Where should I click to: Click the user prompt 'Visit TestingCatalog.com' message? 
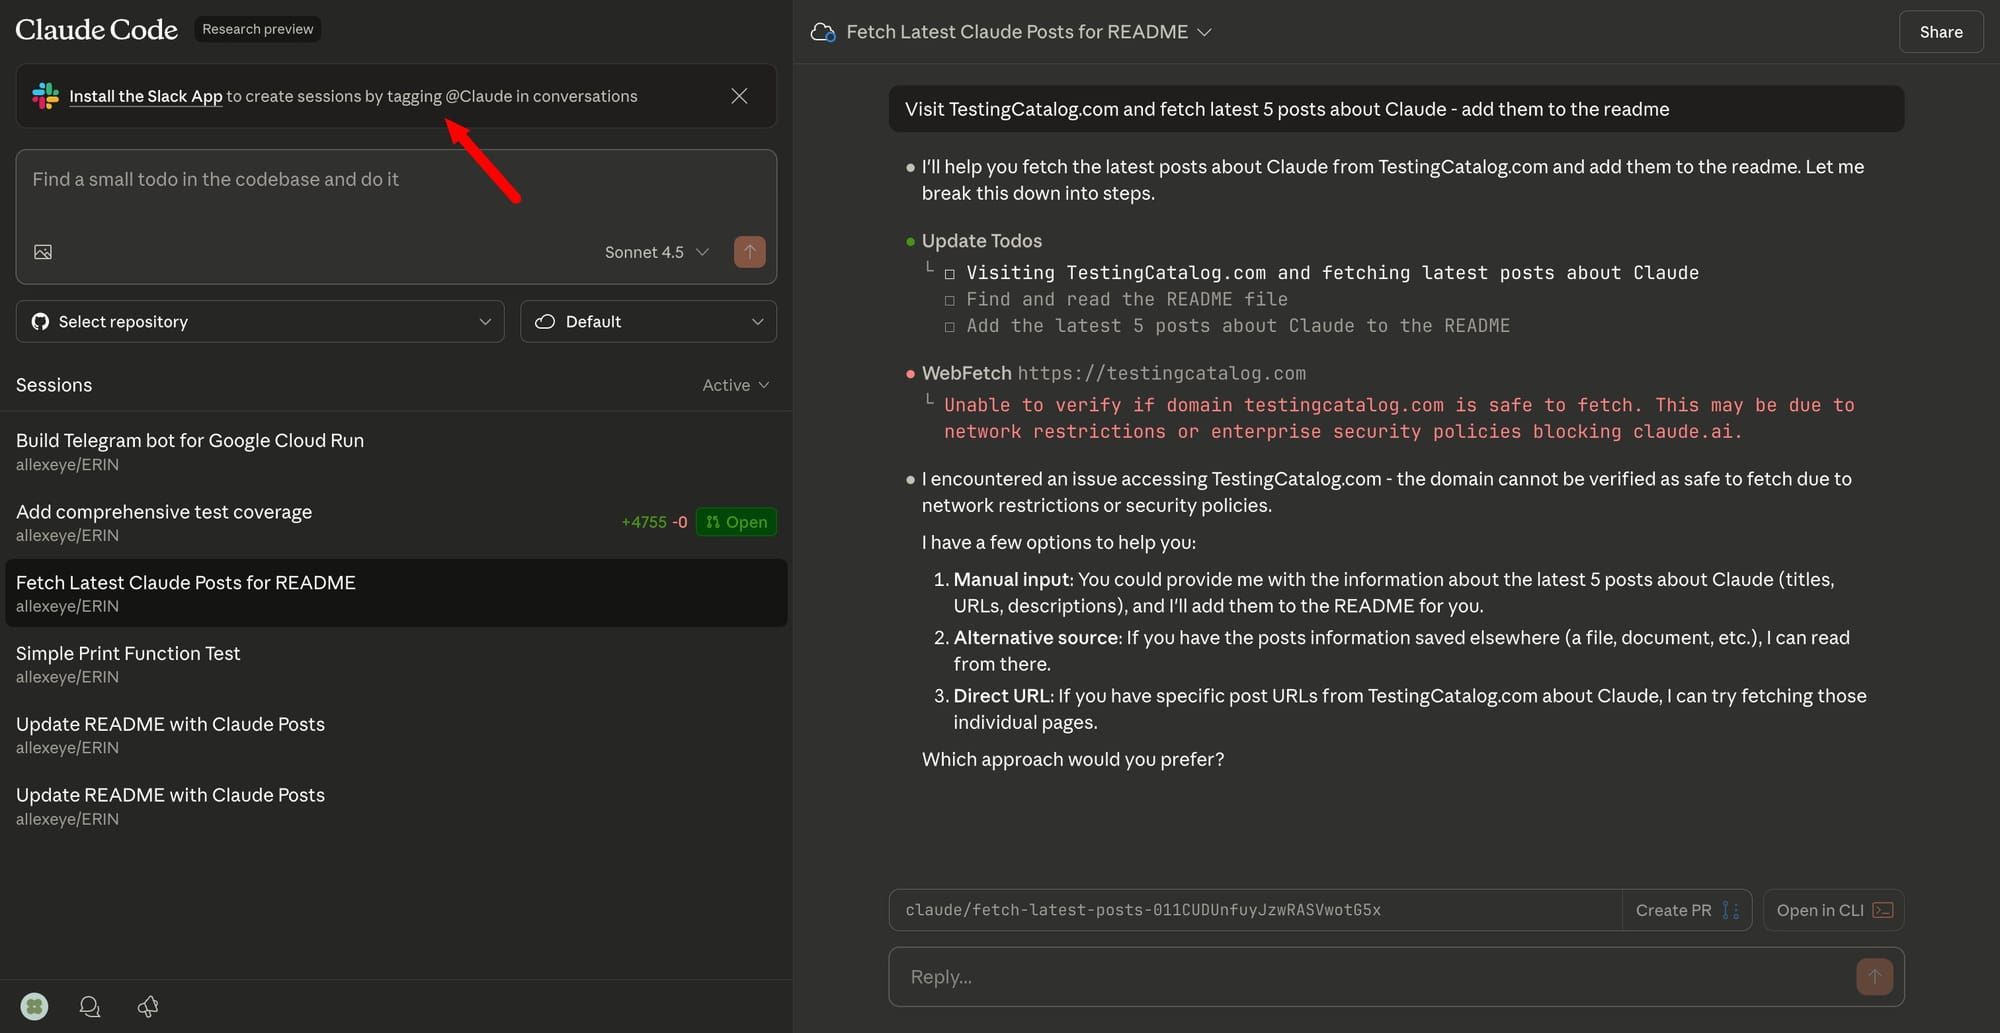click(x=1396, y=109)
